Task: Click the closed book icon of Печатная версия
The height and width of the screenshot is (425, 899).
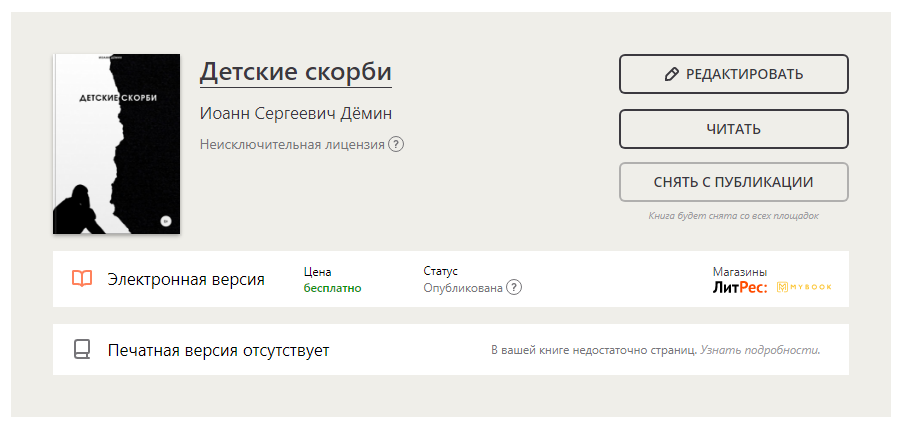Action: (82, 350)
